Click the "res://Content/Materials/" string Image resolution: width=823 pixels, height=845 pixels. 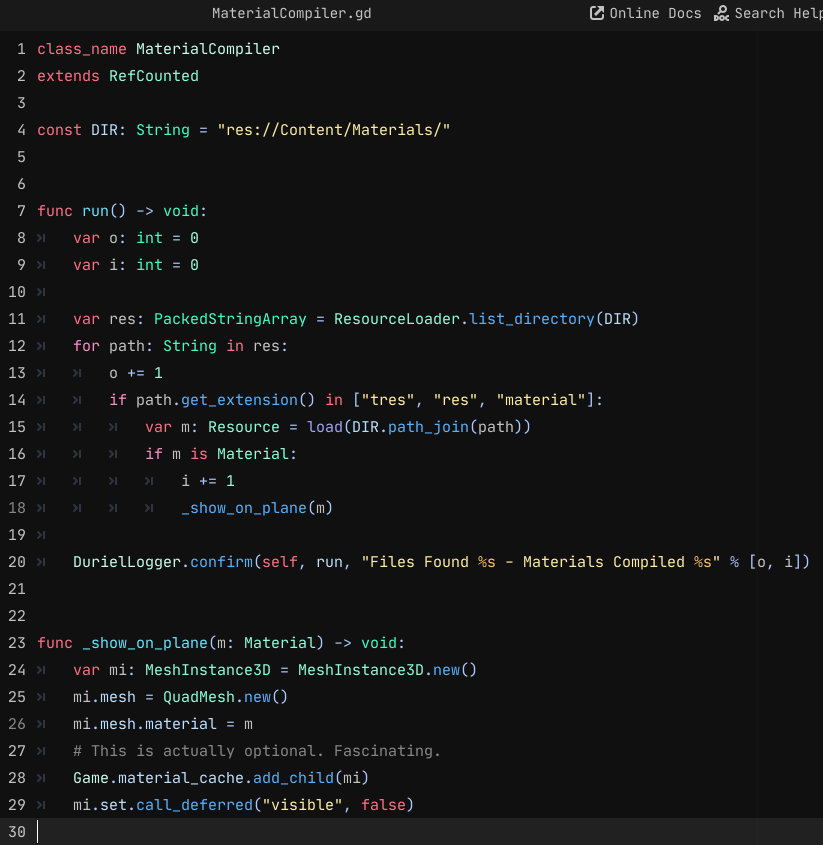(334, 130)
